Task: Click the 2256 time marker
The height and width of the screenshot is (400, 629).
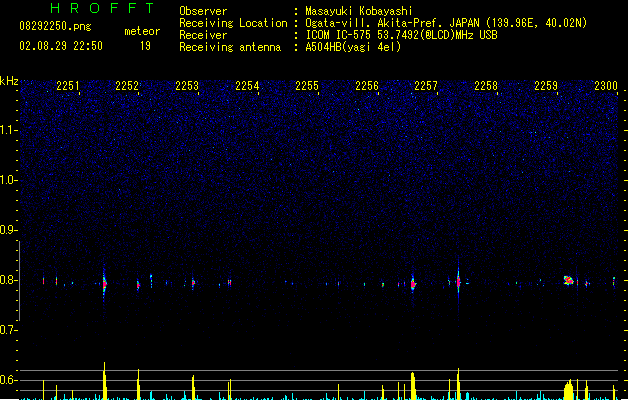Action: [367, 86]
